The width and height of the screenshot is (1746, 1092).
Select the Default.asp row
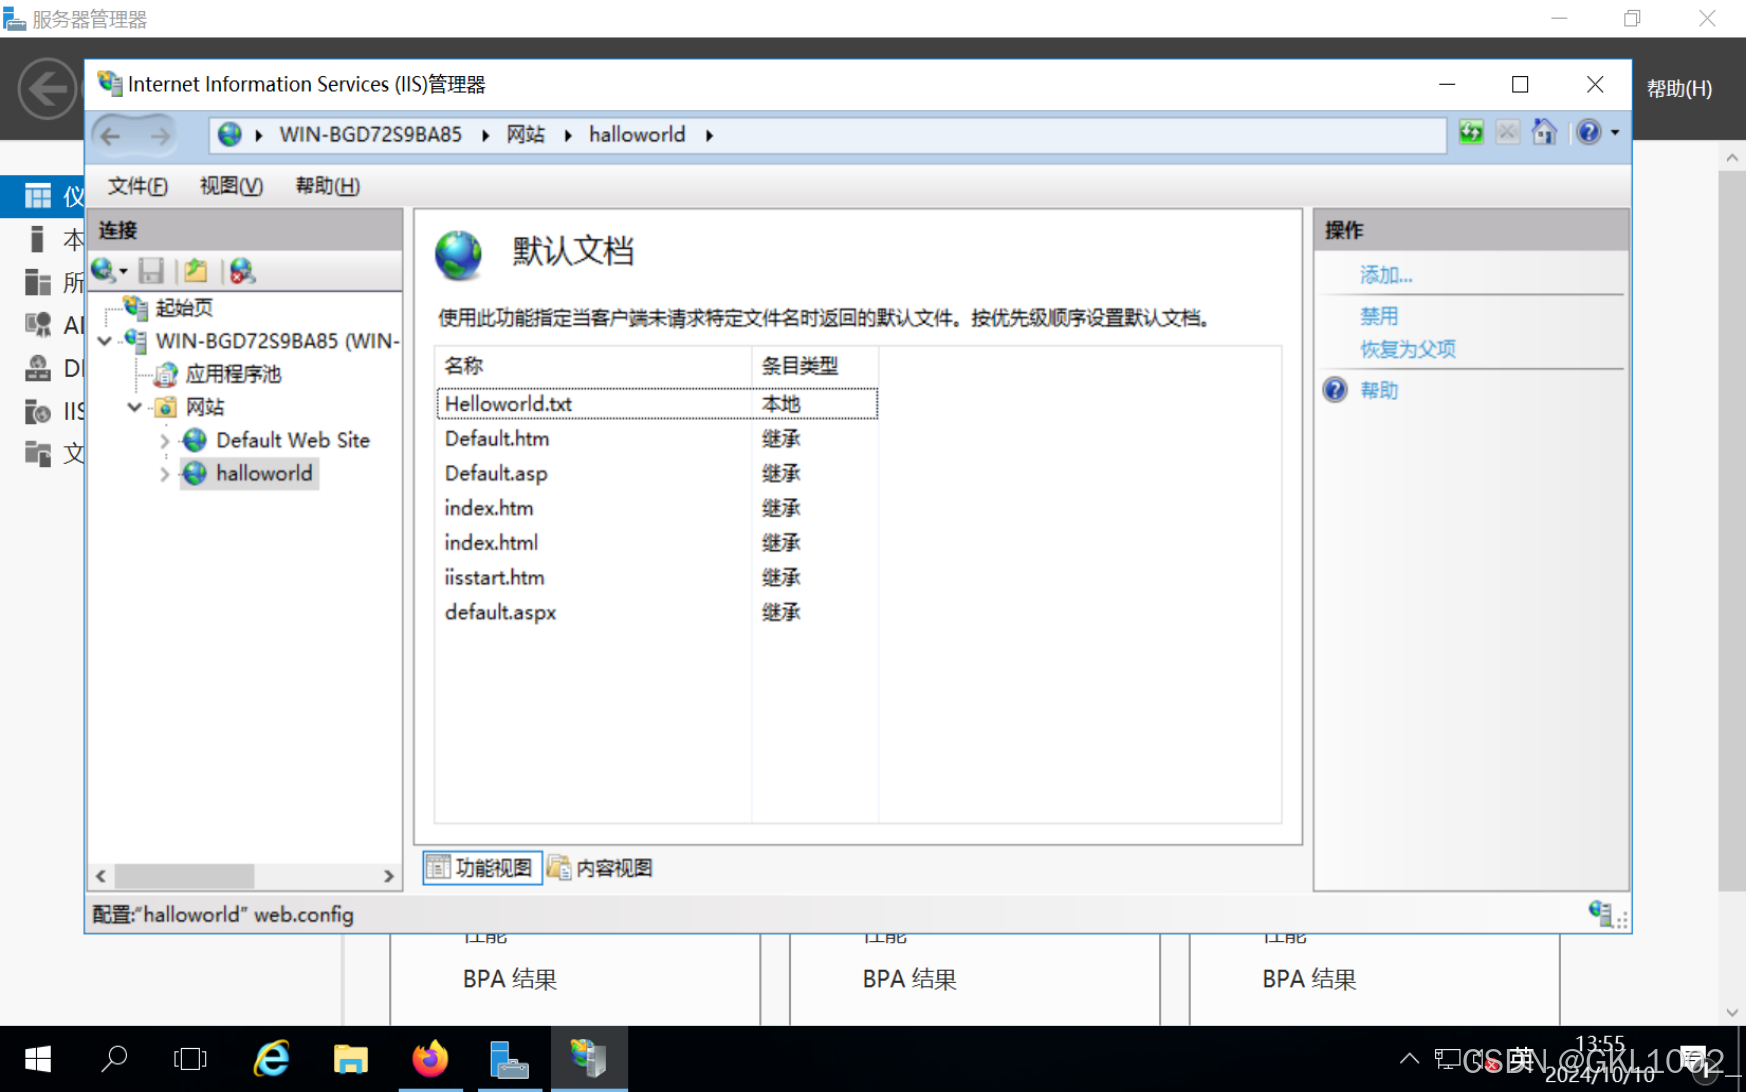point(657,473)
